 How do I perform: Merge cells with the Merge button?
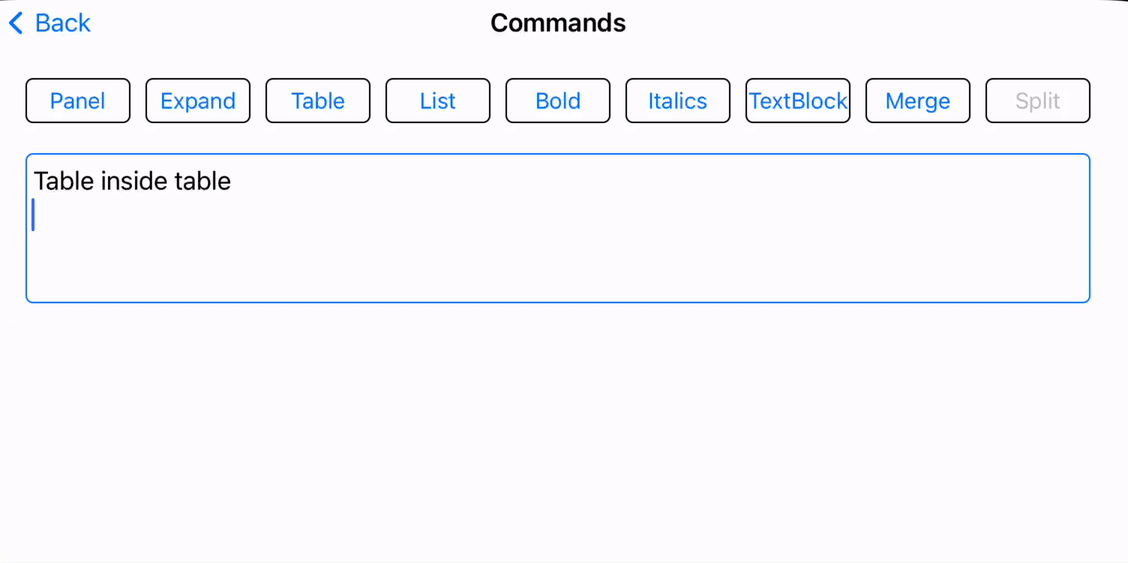[918, 101]
